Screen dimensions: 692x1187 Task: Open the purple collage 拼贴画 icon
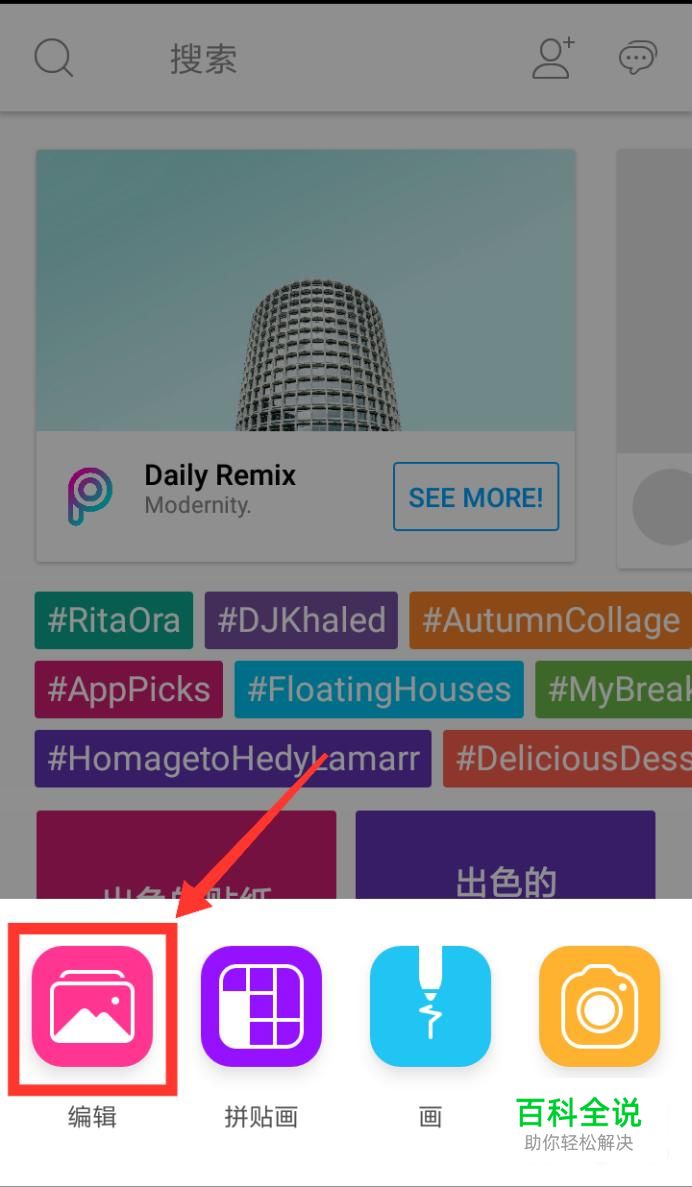(261, 1006)
